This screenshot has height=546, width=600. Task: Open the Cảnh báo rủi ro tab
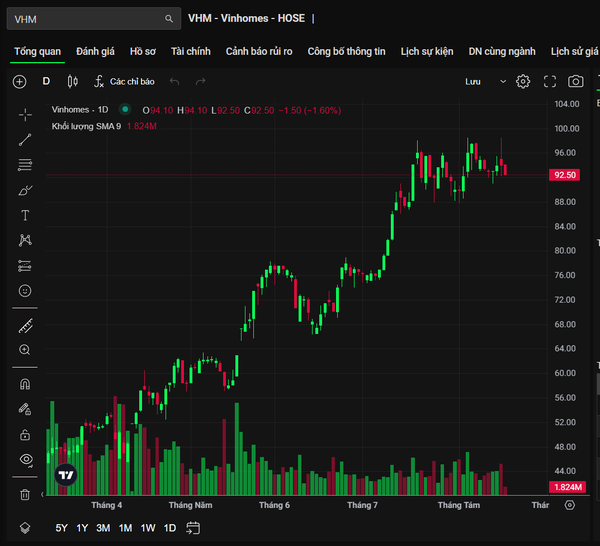[259, 52]
